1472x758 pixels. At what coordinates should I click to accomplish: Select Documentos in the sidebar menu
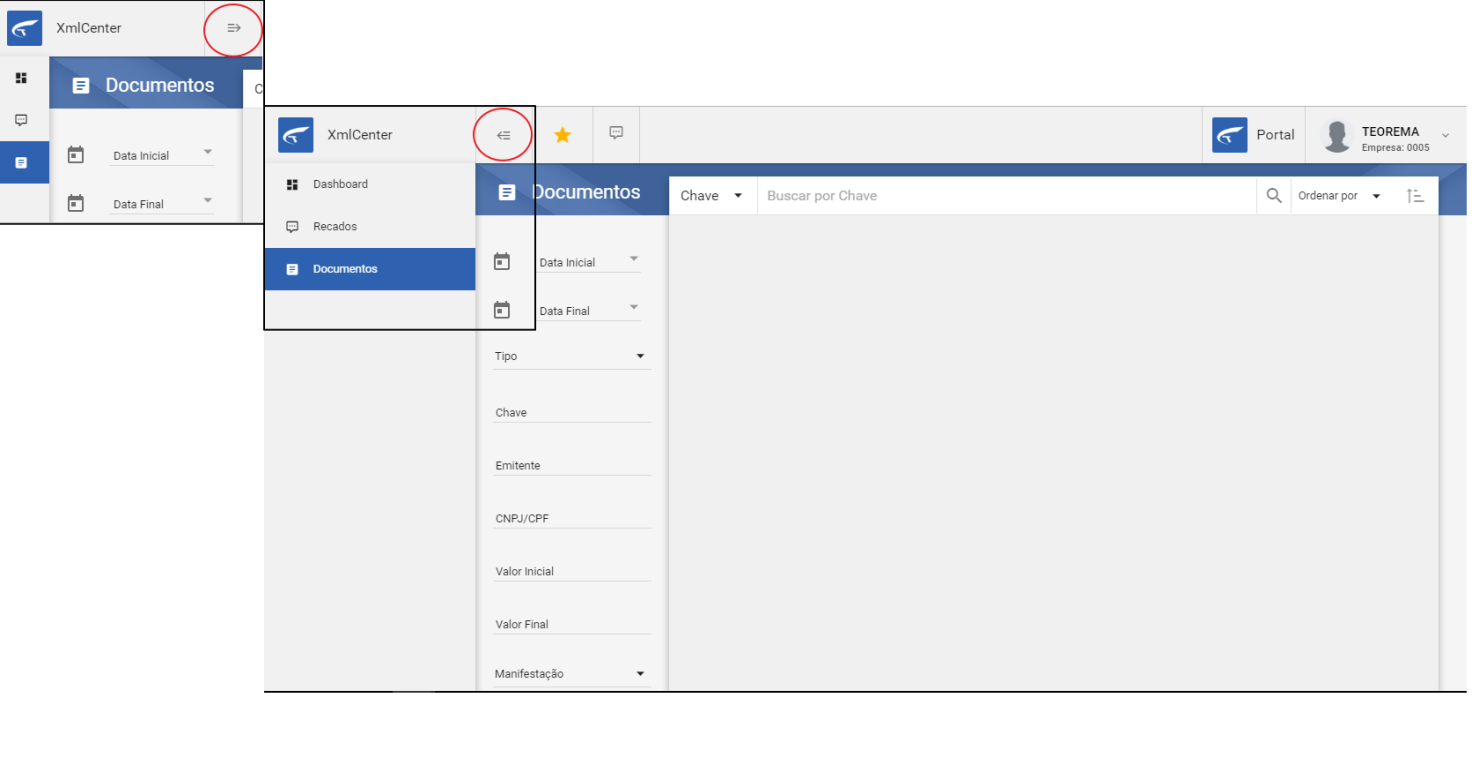pyautogui.click(x=370, y=269)
